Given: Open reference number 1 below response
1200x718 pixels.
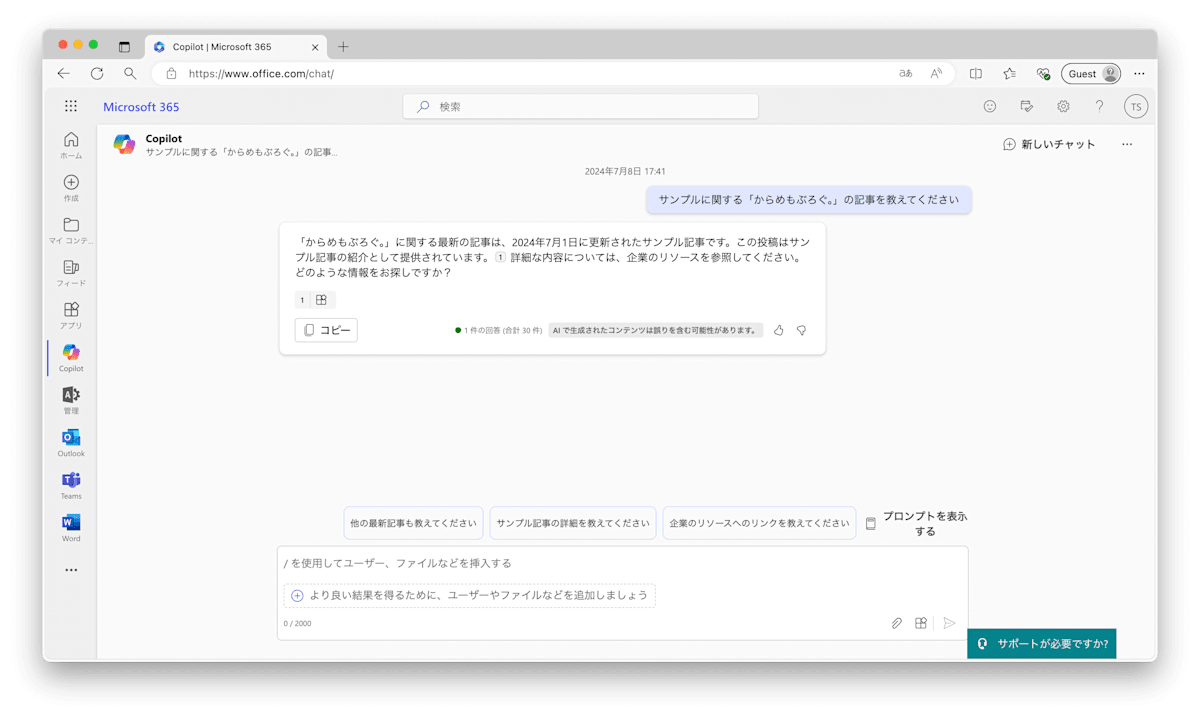Looking at the screenshot, I should click(x=302, y=300).
